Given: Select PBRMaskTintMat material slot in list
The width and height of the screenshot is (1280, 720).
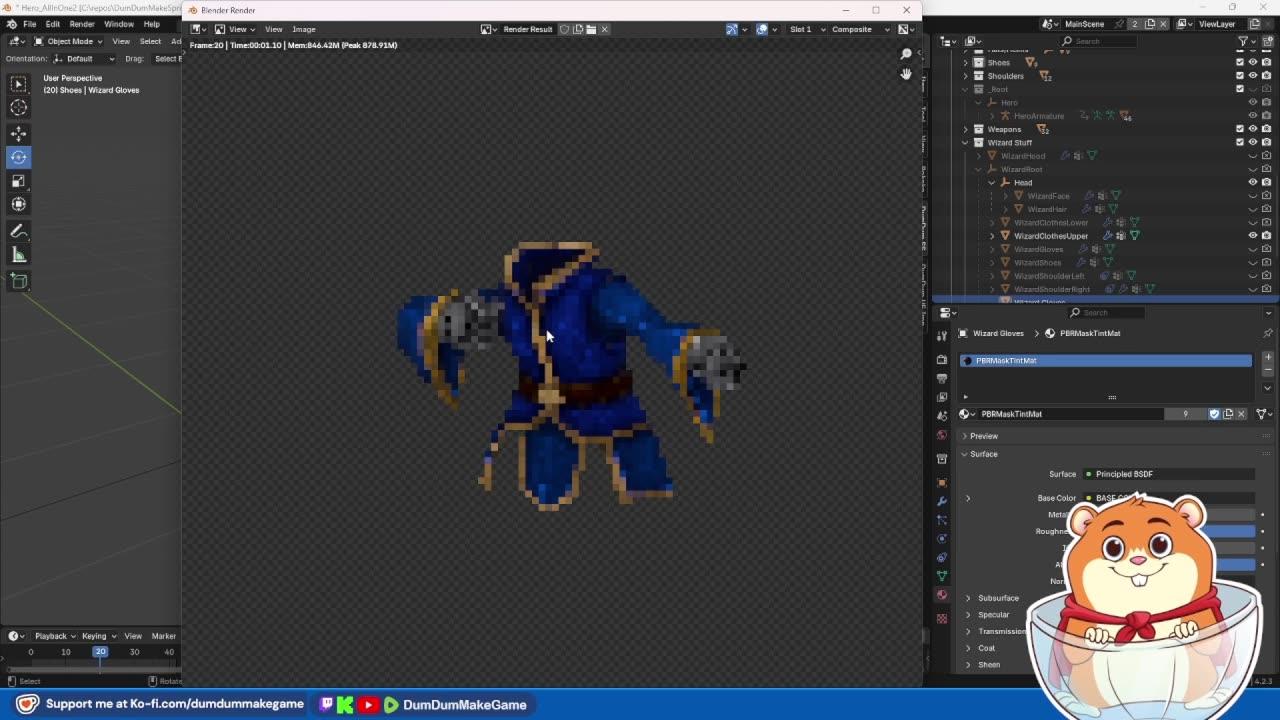Looking at the screenshot, I should coord(1106,360).
